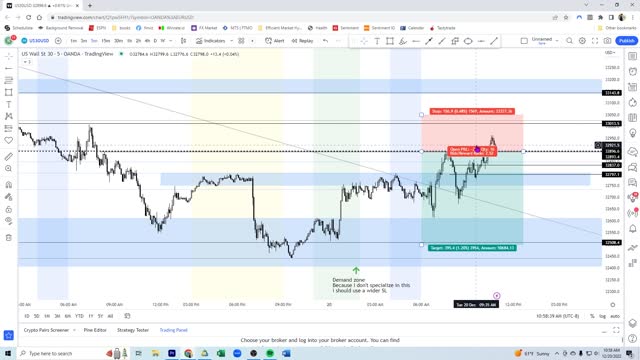Select the 15m timeframe
This screenshot has height=360, width=640.
point(106,41)
